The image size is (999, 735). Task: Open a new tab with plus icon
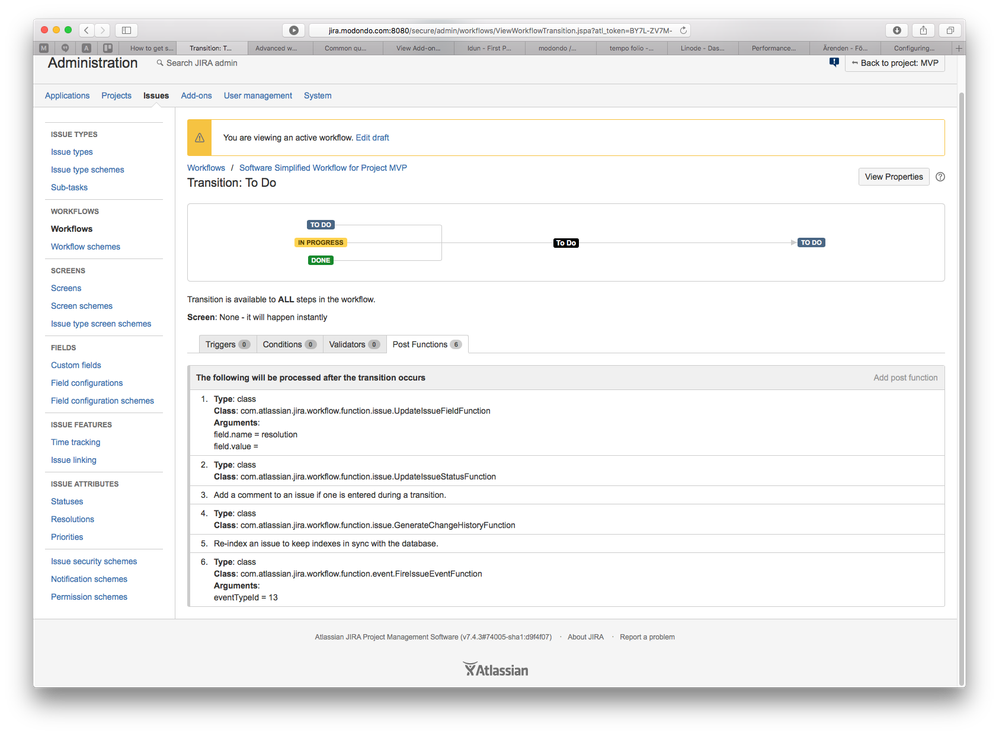click(x=958, y=48)
